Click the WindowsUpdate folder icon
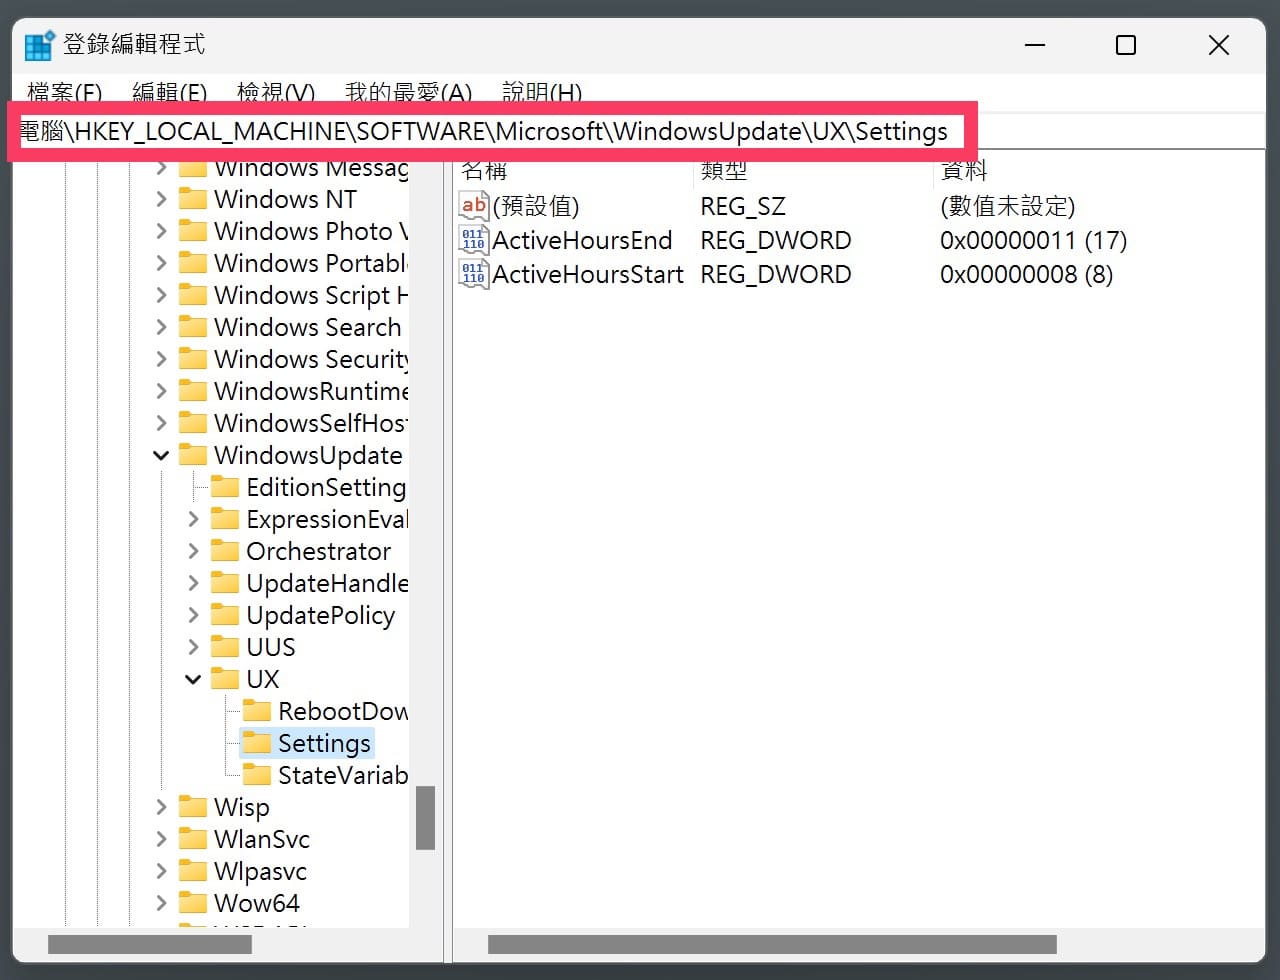Image resolution: width=1280 pixels, height=980 pixels. click(192, 455)
